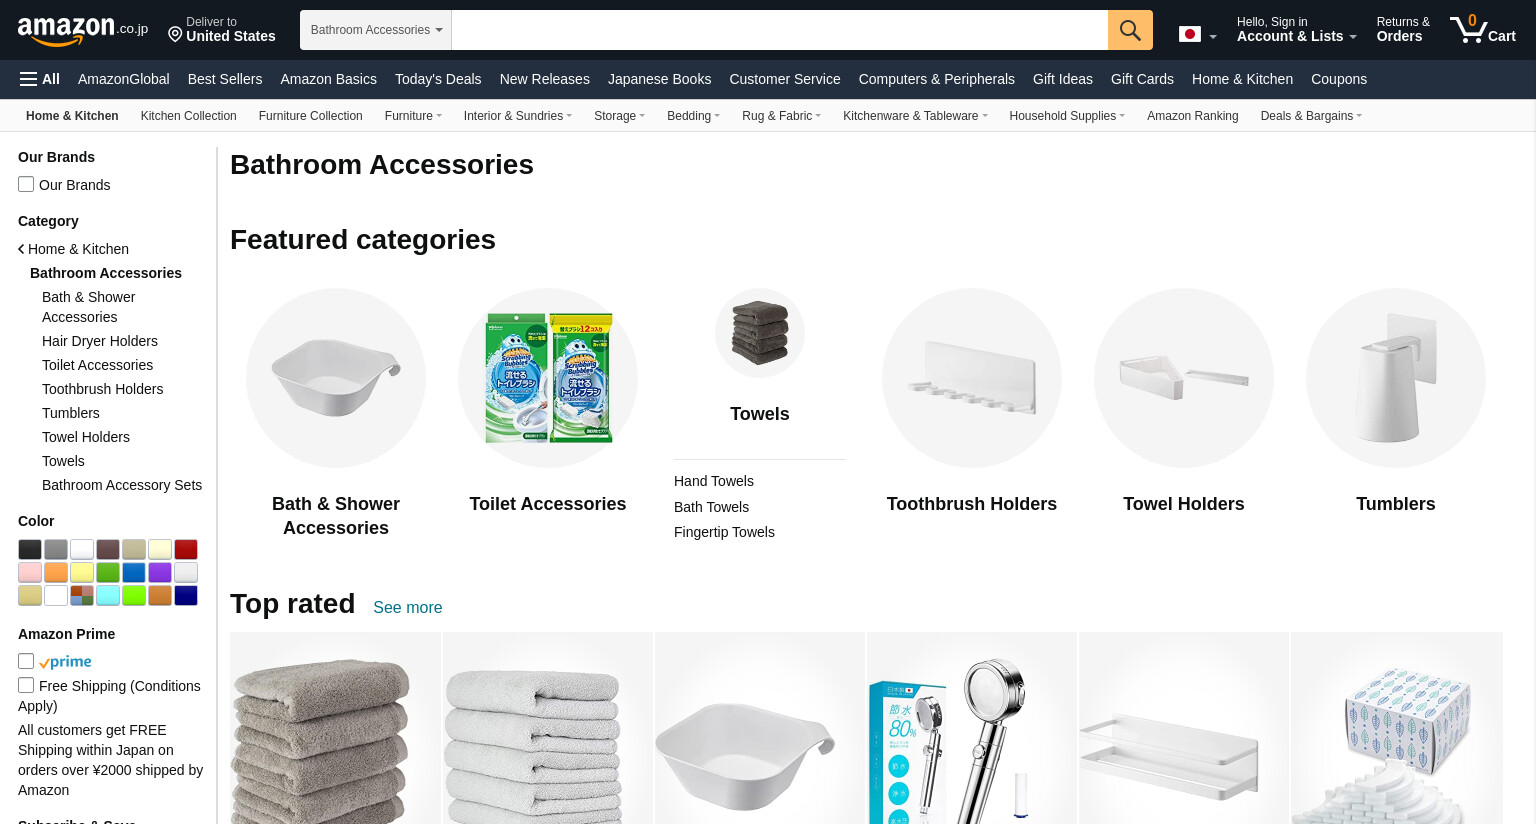
Task: Open the All hamburger menu
Action: coord(40,79)
